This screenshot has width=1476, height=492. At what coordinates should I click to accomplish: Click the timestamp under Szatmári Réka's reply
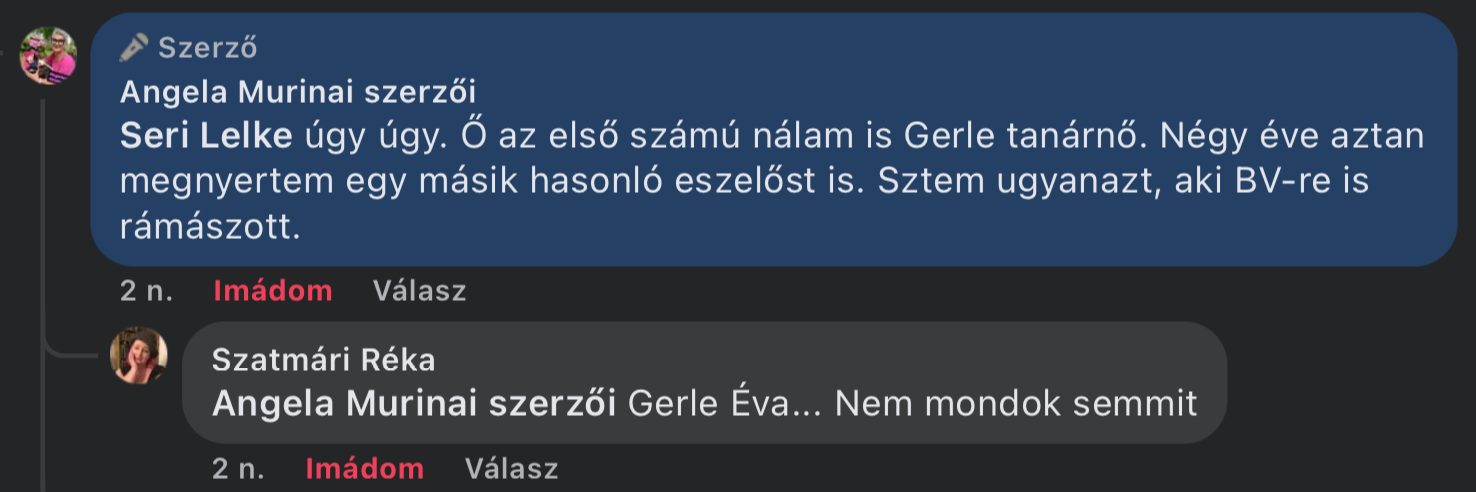pos(238,468)
